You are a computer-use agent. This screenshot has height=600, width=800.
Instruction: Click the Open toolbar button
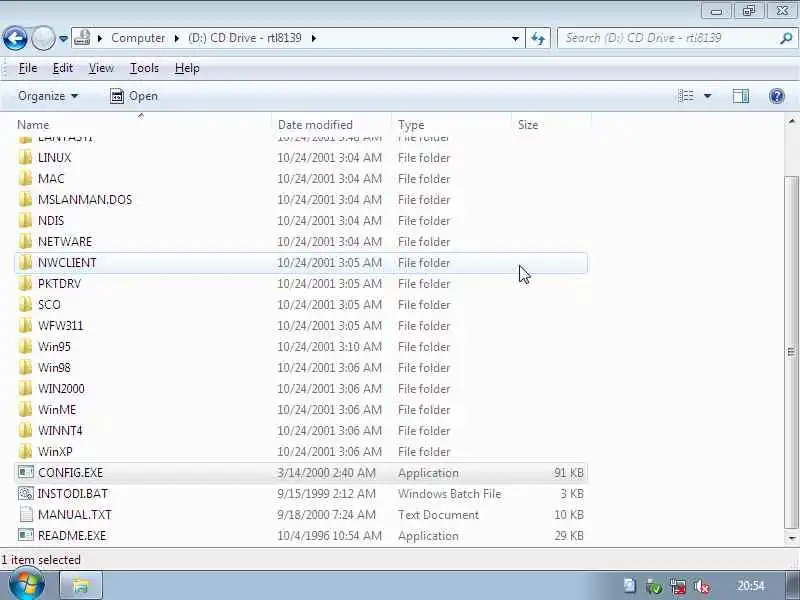click(134, 96)
